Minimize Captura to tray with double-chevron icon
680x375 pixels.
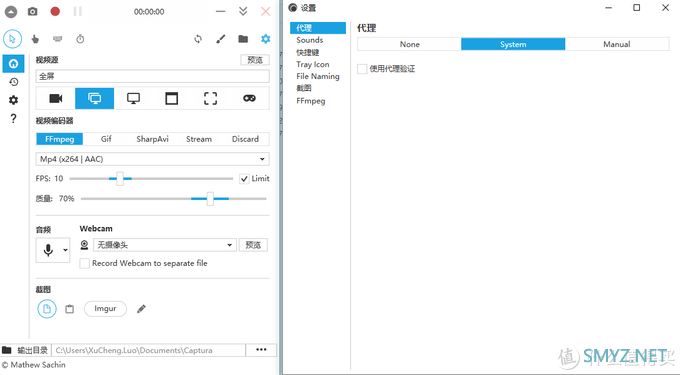tap(243, 11)
